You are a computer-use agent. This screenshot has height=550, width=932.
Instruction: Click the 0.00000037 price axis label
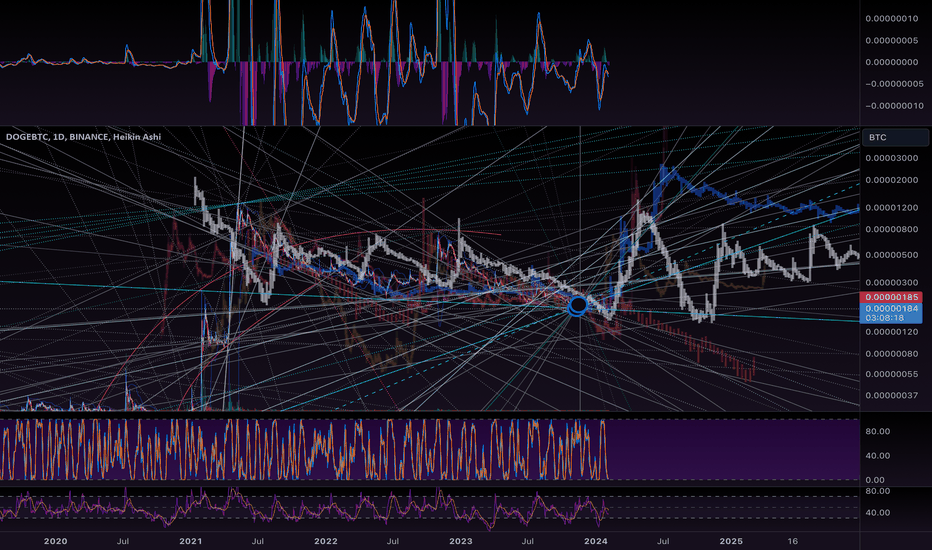(892, 395)
